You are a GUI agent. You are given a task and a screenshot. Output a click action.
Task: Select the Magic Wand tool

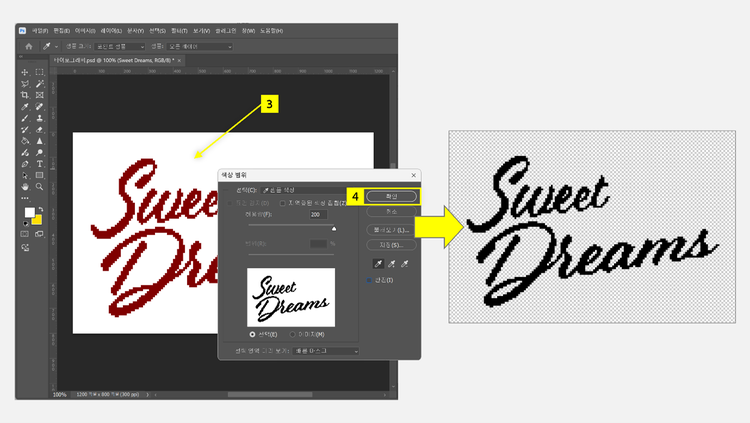(x=40, y=84)
